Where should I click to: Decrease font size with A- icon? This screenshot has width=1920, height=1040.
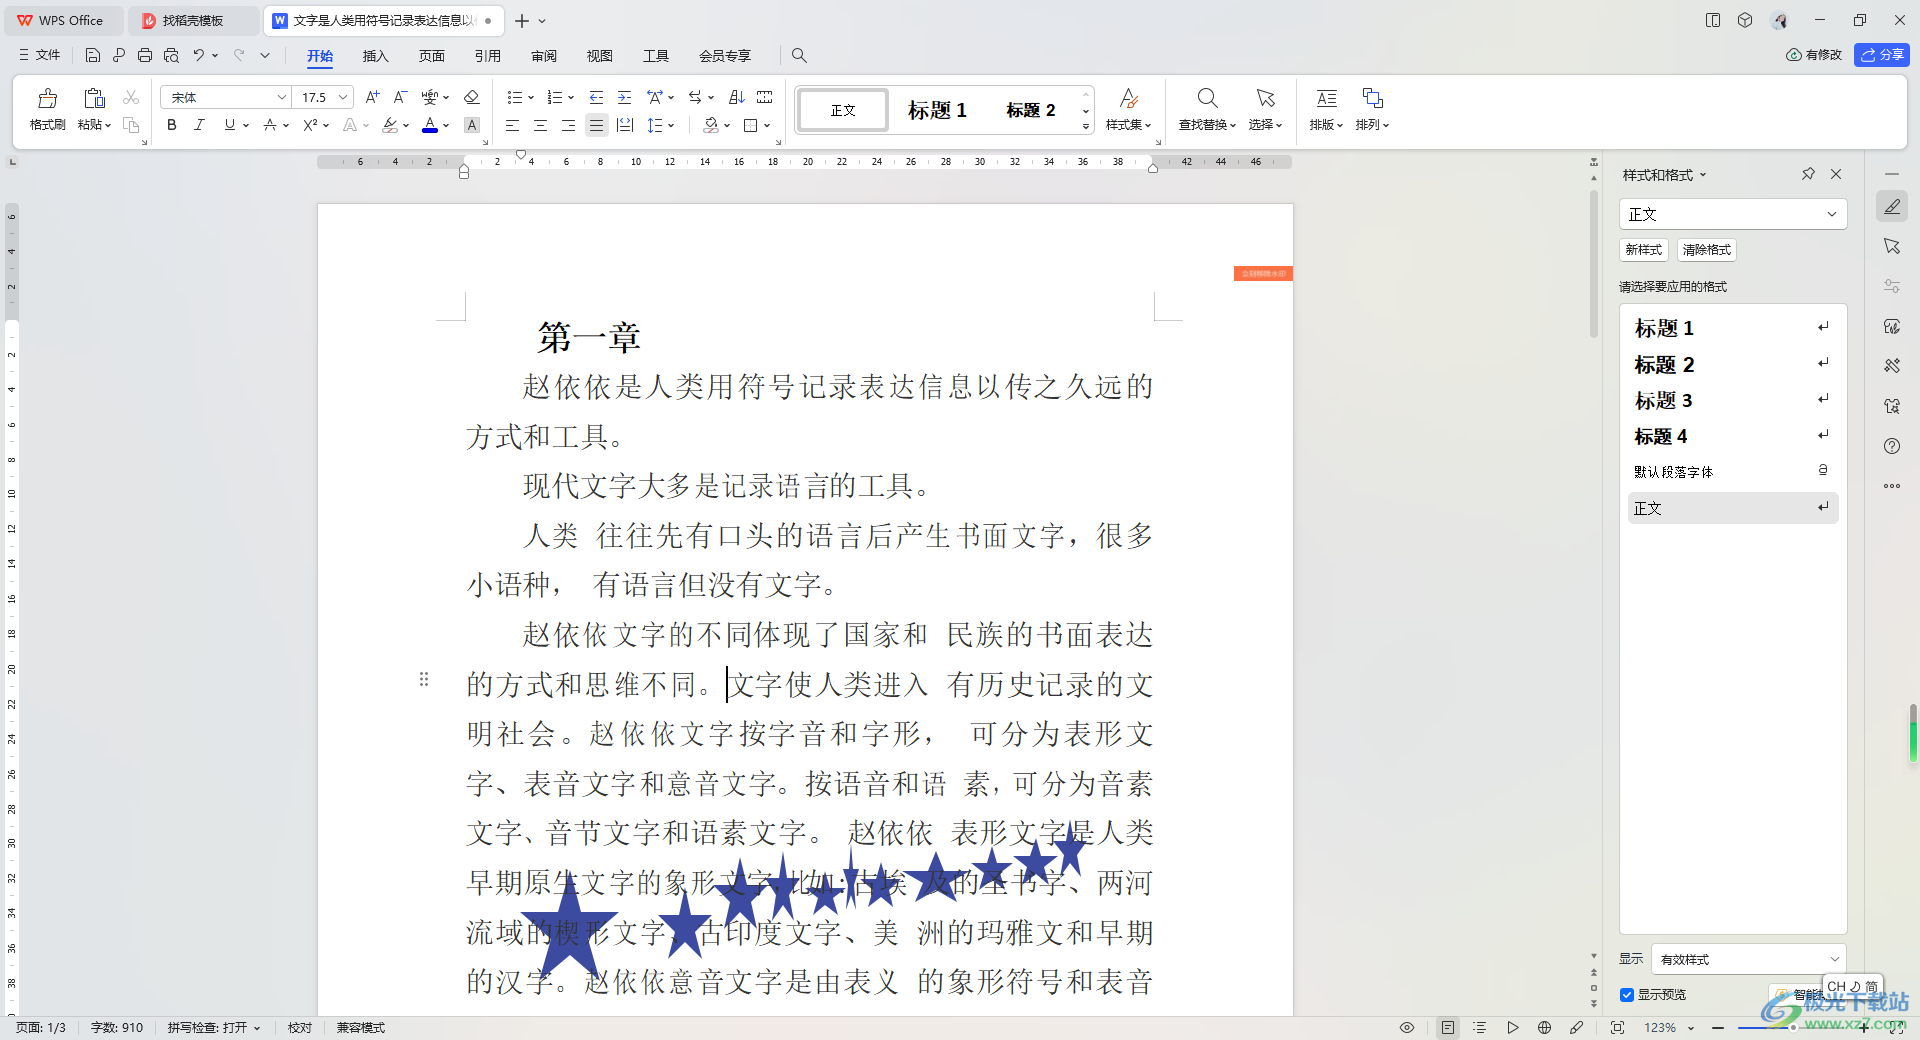tap(400, 97)
